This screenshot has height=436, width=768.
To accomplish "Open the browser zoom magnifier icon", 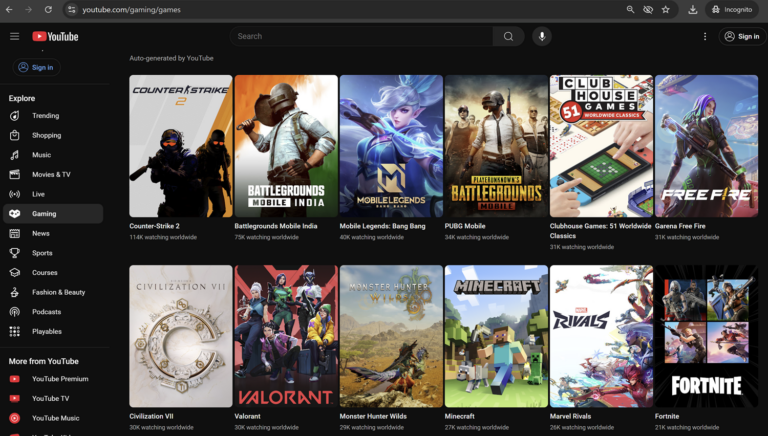I will click(x=630, y=9).
